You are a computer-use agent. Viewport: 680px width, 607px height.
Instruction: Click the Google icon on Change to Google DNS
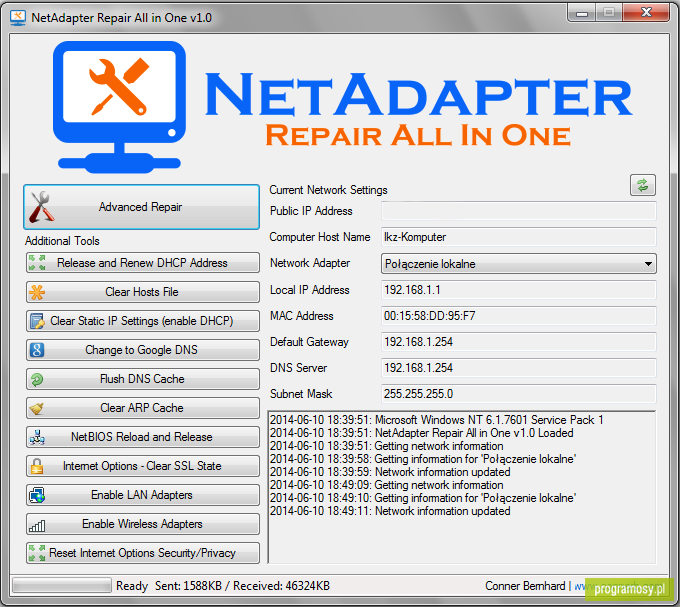pyautogui.click(x=37, y=350)
